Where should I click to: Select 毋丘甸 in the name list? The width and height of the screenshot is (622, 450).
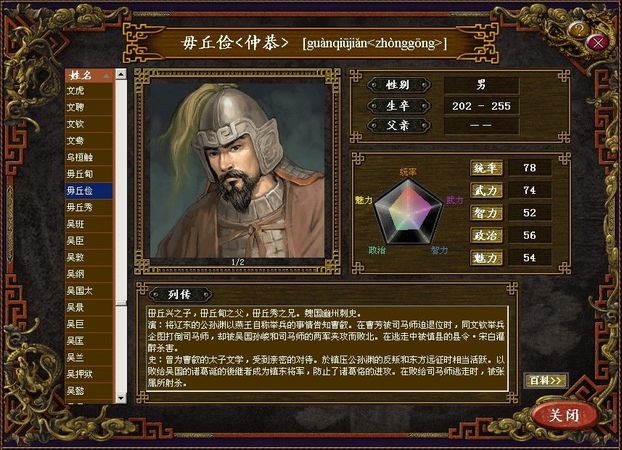(x=89, y=174)
